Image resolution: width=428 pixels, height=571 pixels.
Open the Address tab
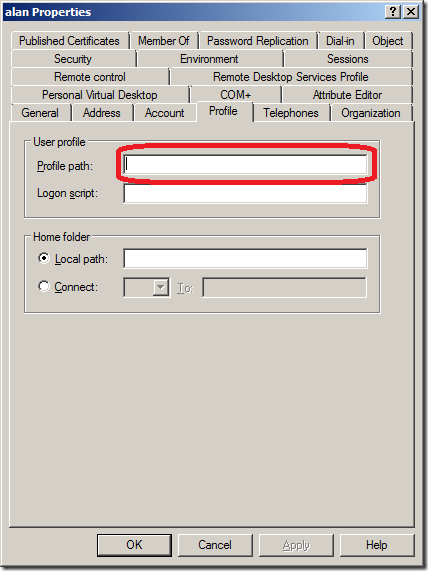pyautogui.click(x=102, y=113)
